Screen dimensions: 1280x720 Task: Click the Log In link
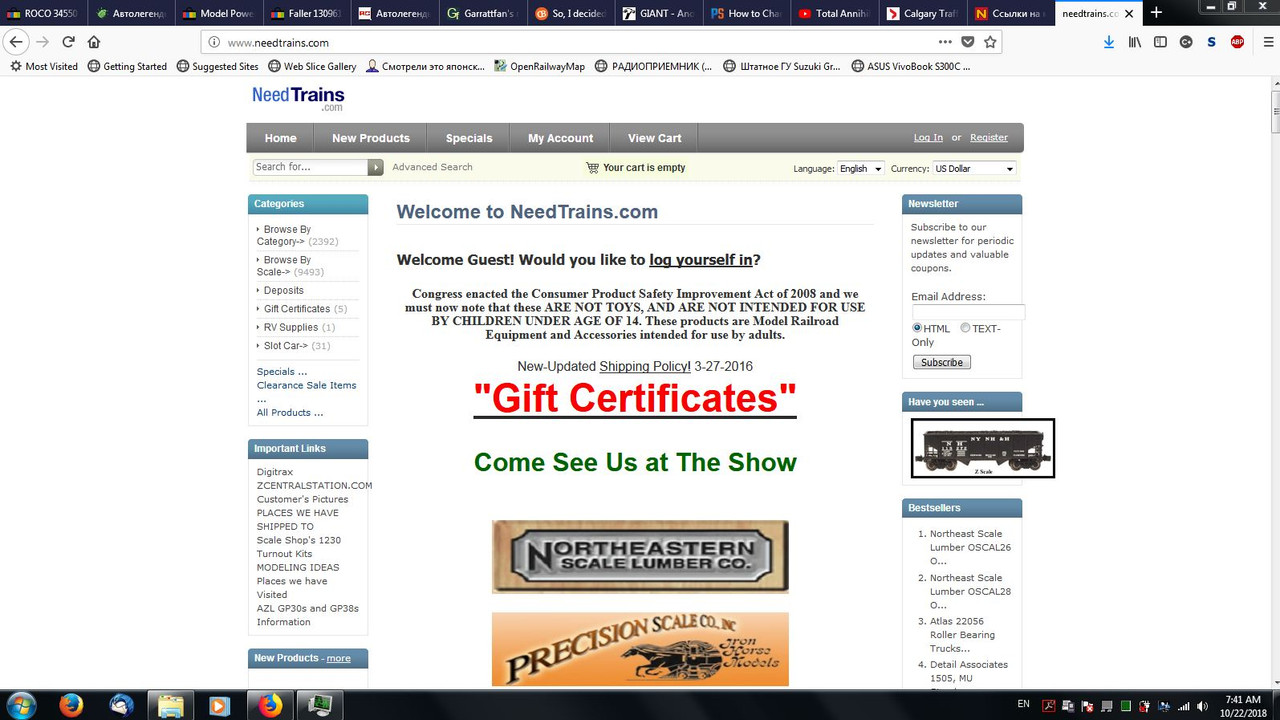coord(928,138)
